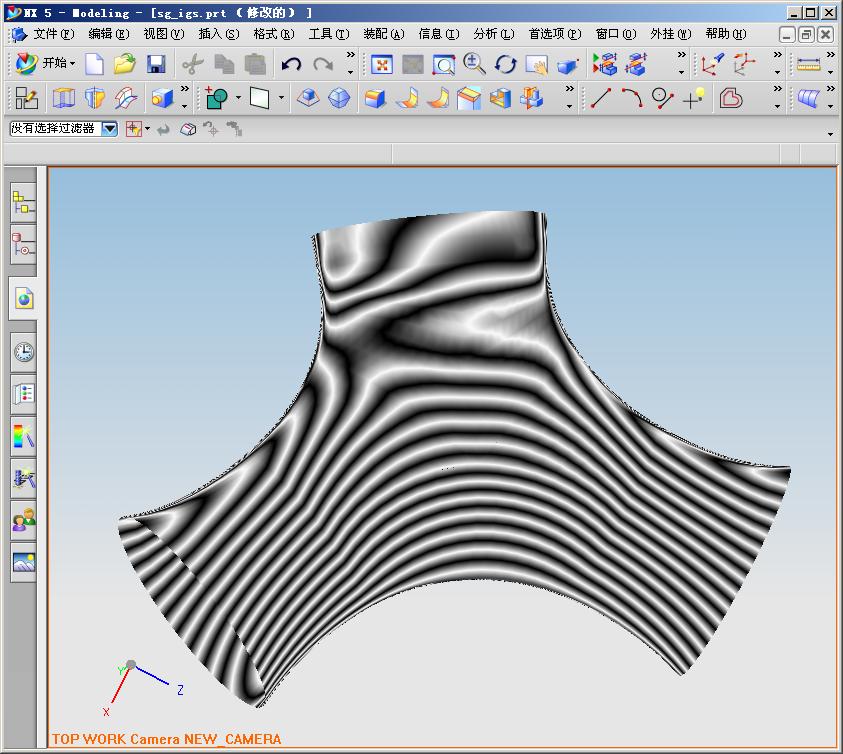Expand the 没有选择过滤器 selection filter dropdown
843x754 pixels.
110,129
